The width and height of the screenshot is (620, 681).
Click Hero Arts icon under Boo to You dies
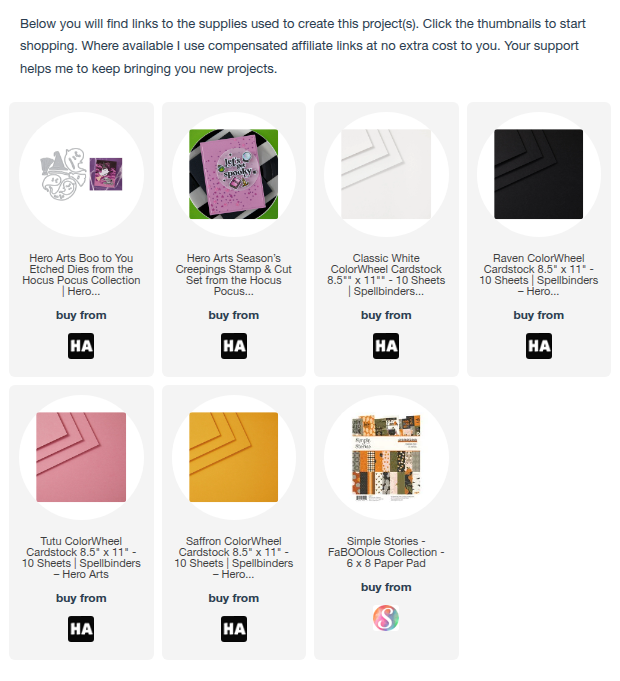click(x=81, y=346)
